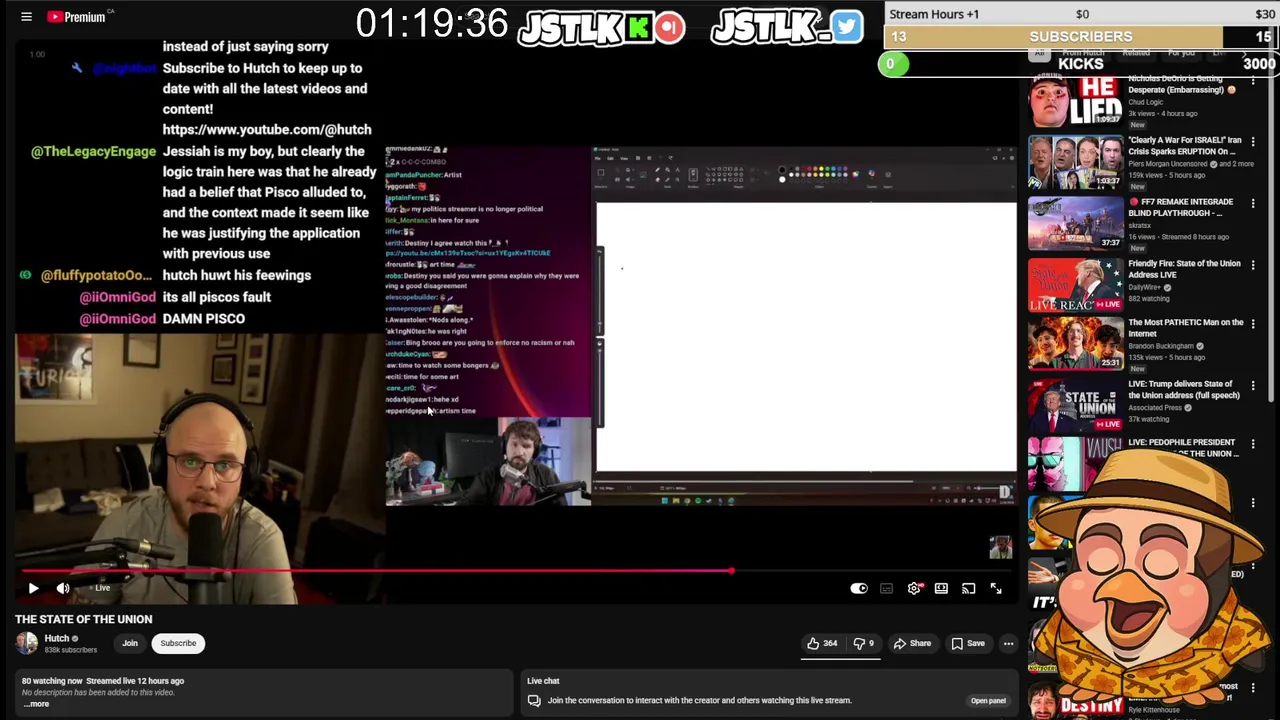The width and height of the screenshot is (1280, 720).
Task: Play the paused video
Action: tap(33, 589)
